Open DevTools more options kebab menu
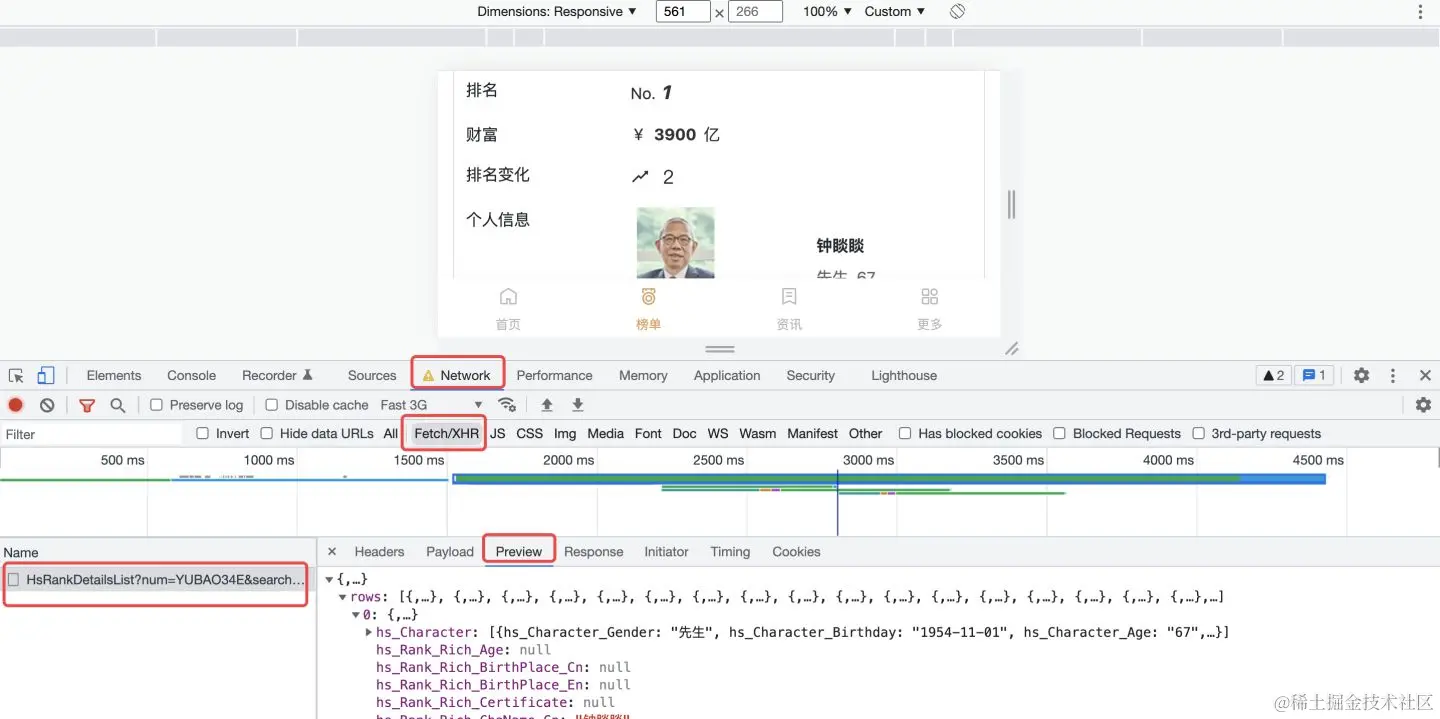This screenshot has height=719, width=1440. tap(1392, 375)
